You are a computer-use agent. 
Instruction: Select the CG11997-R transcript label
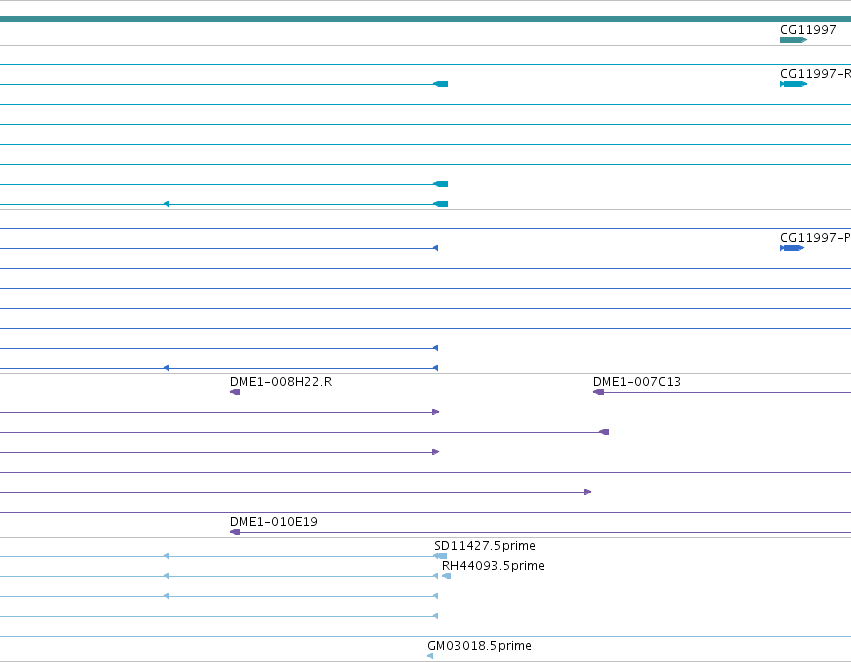click(x=815, y=74)
